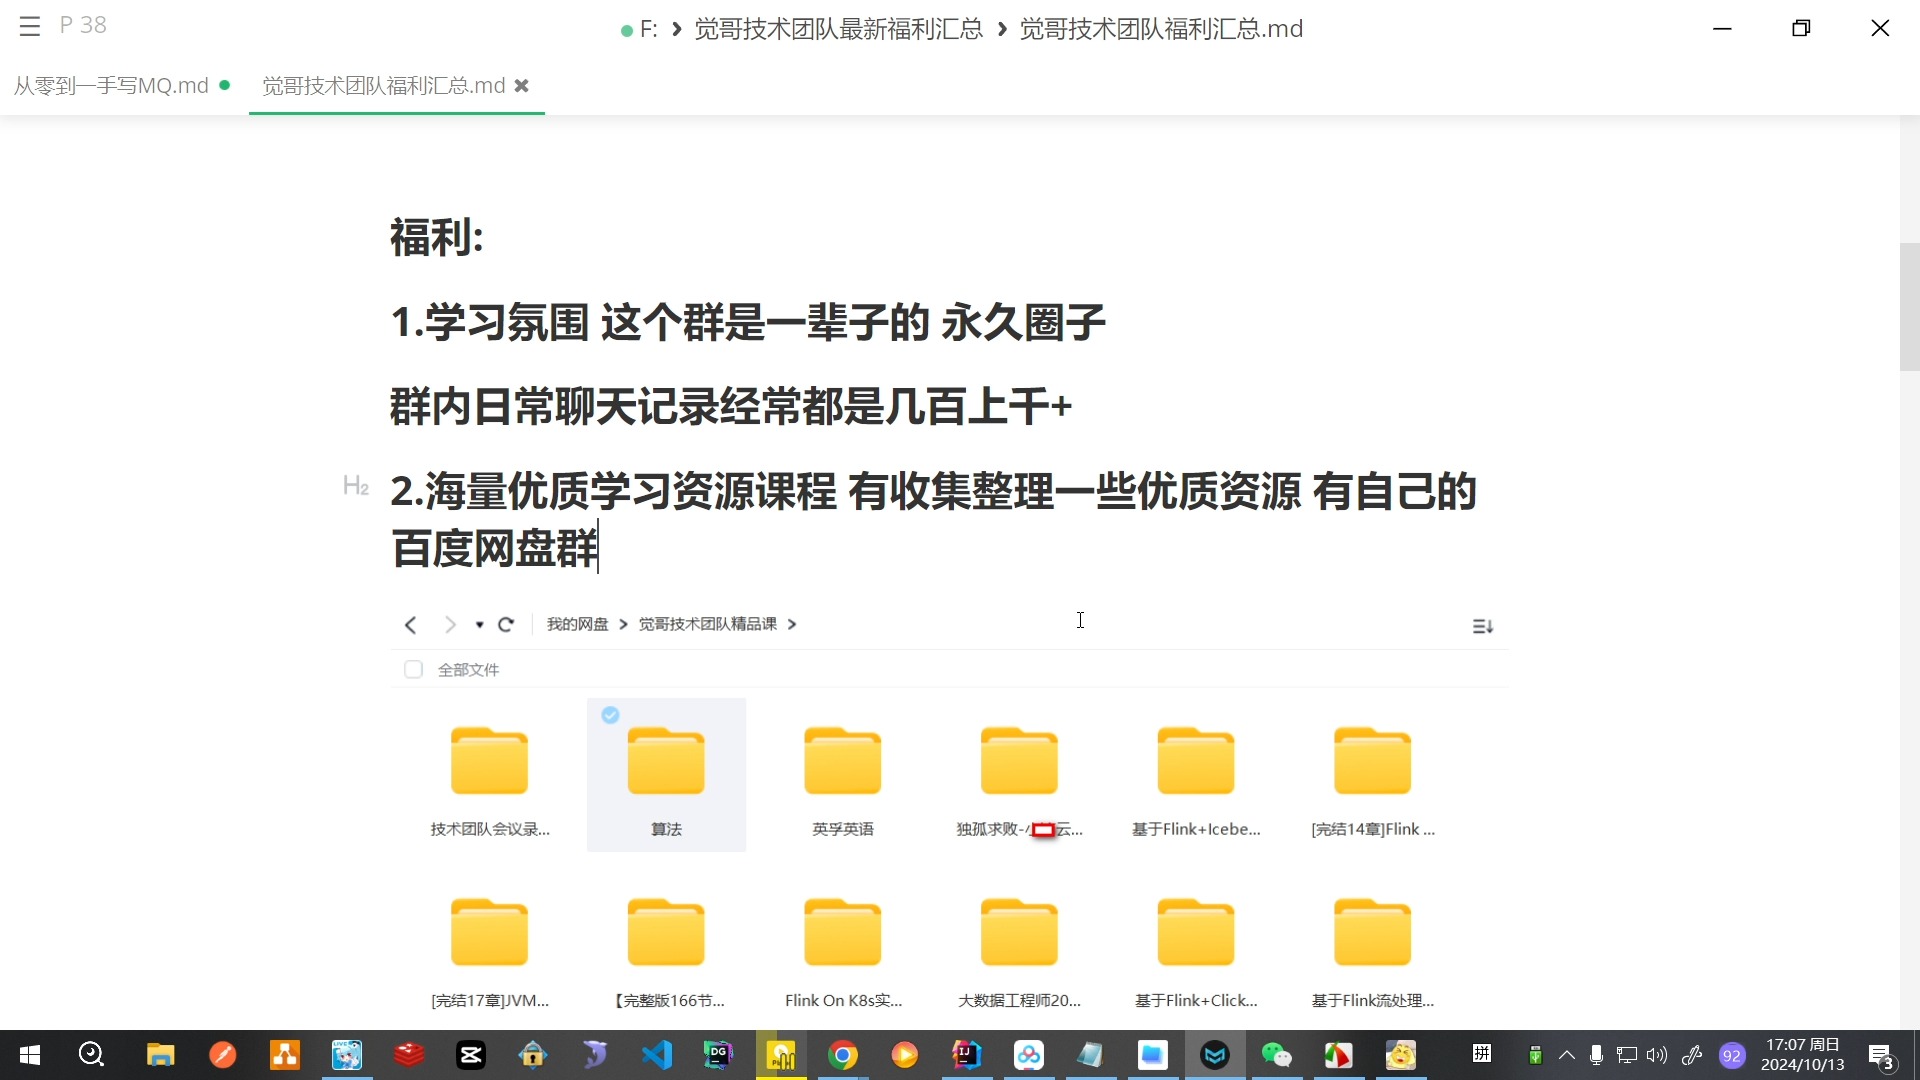Open Google Chrome from taskbar
The width and height of the screenshot is (1920, 1080).
click(843, 1055)
